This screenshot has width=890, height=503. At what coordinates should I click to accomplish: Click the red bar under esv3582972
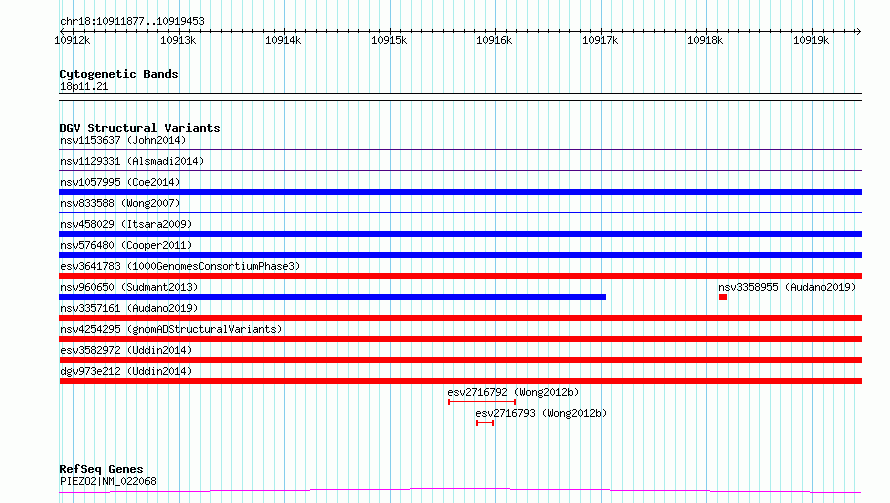tap(460, 360)
